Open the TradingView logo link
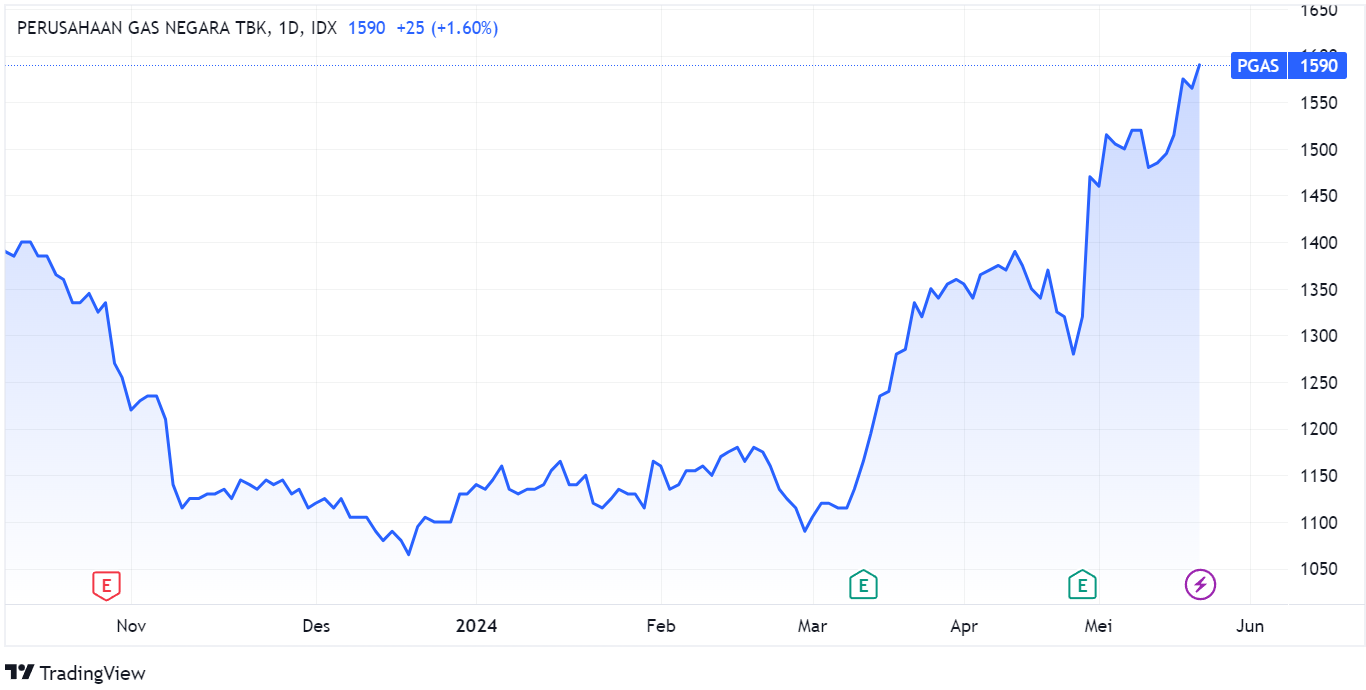Viewport: 1366px width, 690px height. click(x=75, y=673)
